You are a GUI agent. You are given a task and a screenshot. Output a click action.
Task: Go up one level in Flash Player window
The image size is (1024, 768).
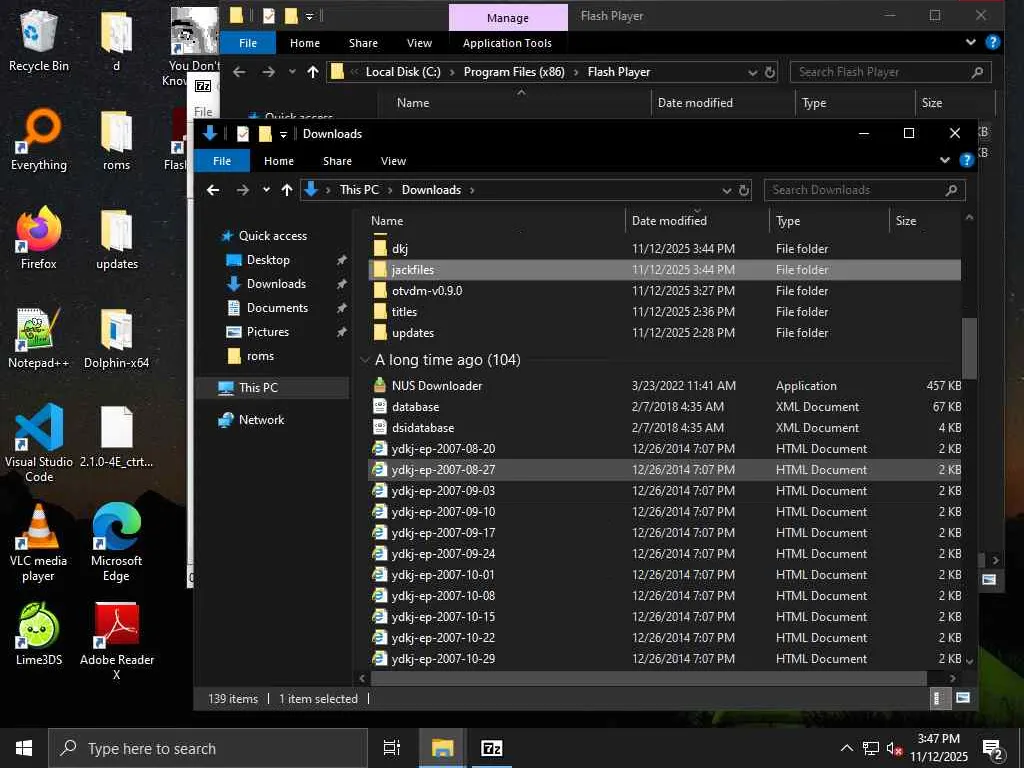pyautogui.click(x=313, y=72)
